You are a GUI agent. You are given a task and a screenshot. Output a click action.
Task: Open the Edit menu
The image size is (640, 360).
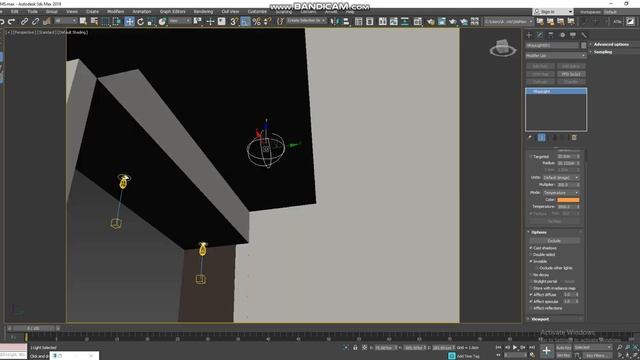[15, 11]
